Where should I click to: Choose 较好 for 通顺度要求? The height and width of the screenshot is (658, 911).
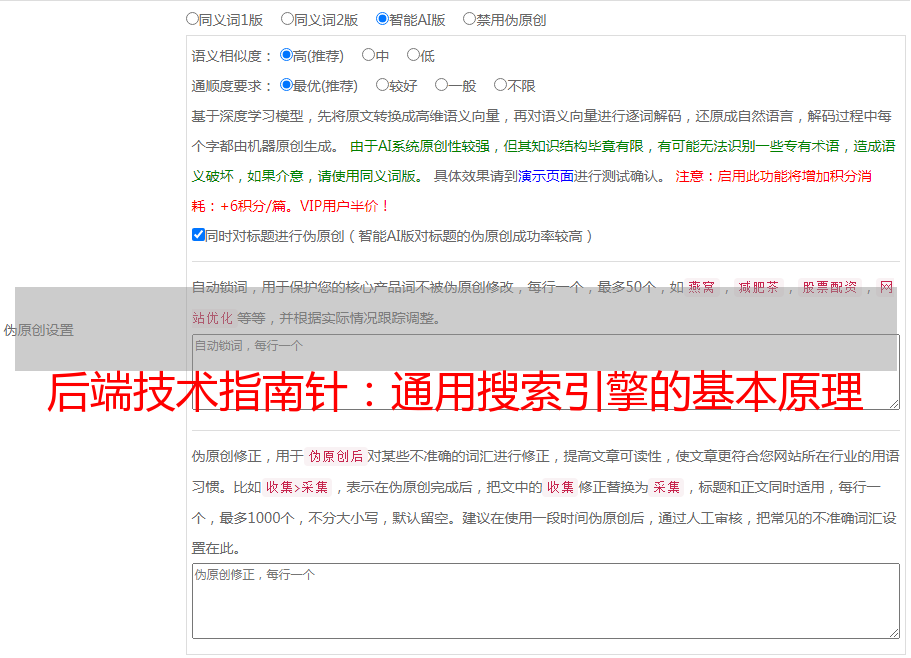[x=382, y=85]
